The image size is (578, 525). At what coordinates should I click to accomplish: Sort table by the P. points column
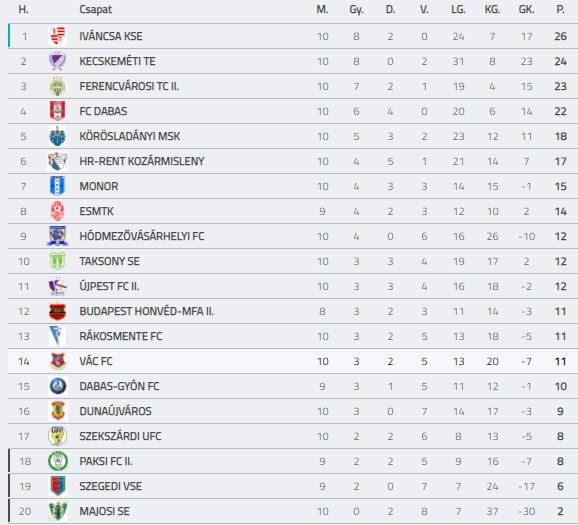pyautogui.click(x=560, y=10)
